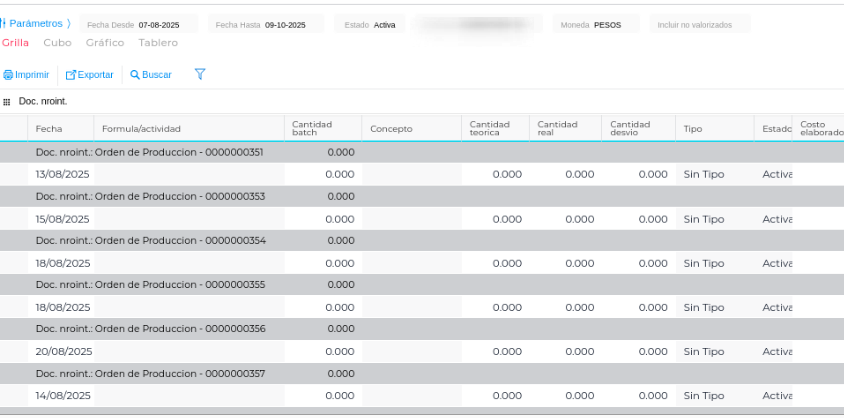Expand the Parámetros panel chevron
844x418 pixels.
pyautogui.click(x=68, y=23)
